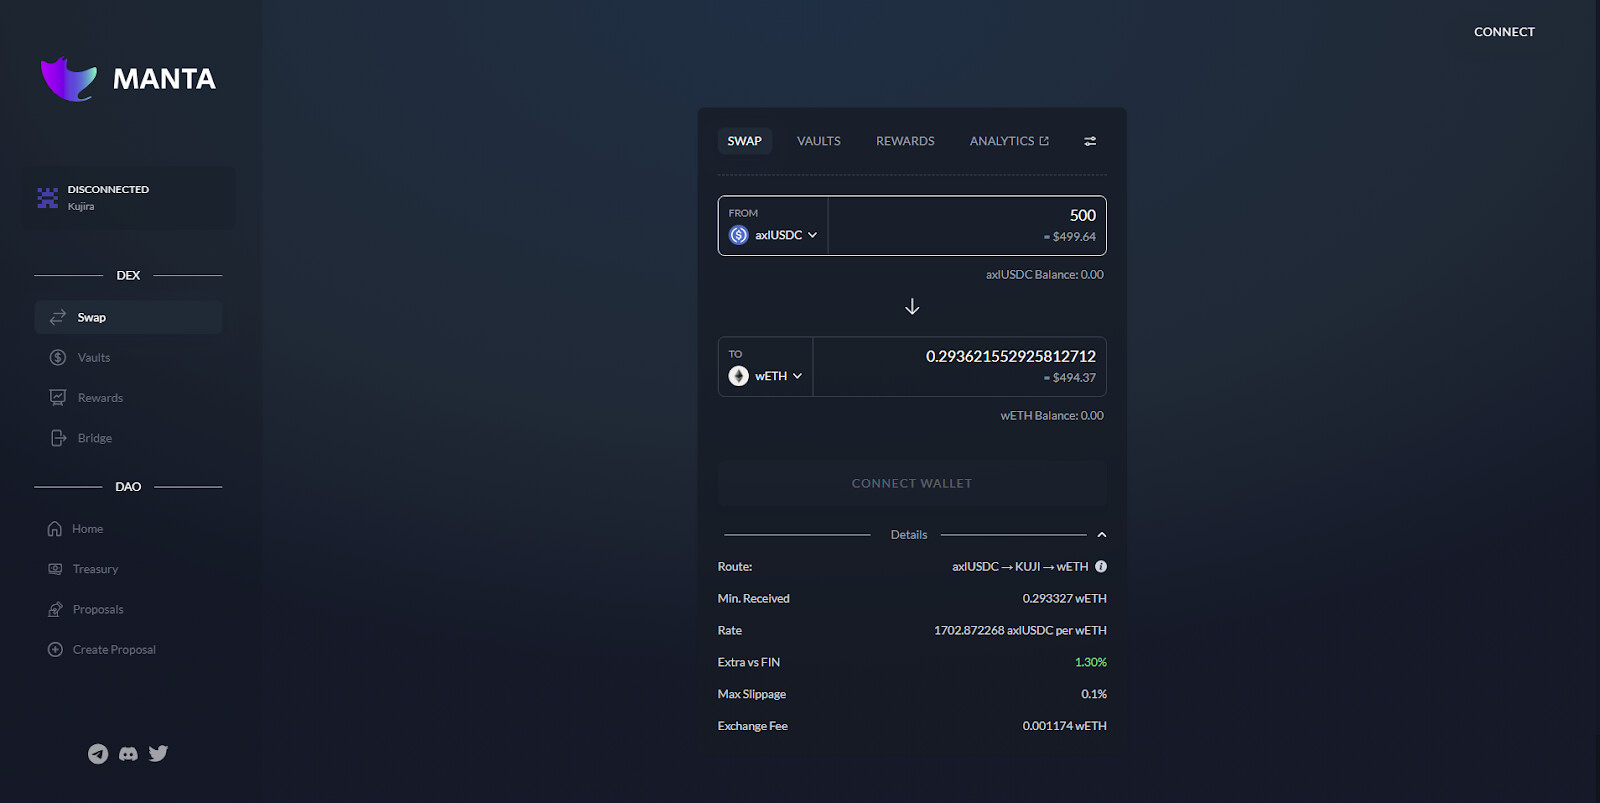Click the DAO Home house icon

[x=55, y=529]
